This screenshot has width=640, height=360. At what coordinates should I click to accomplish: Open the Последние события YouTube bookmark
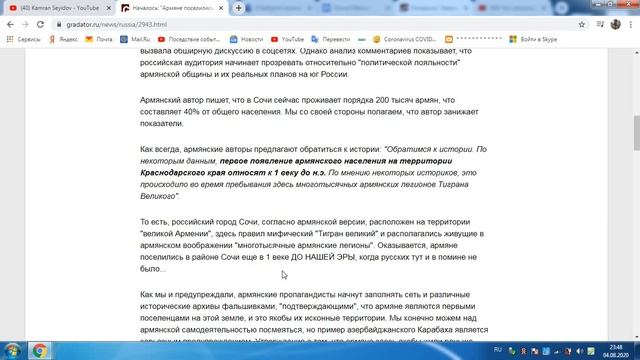[x=189, y=39]
